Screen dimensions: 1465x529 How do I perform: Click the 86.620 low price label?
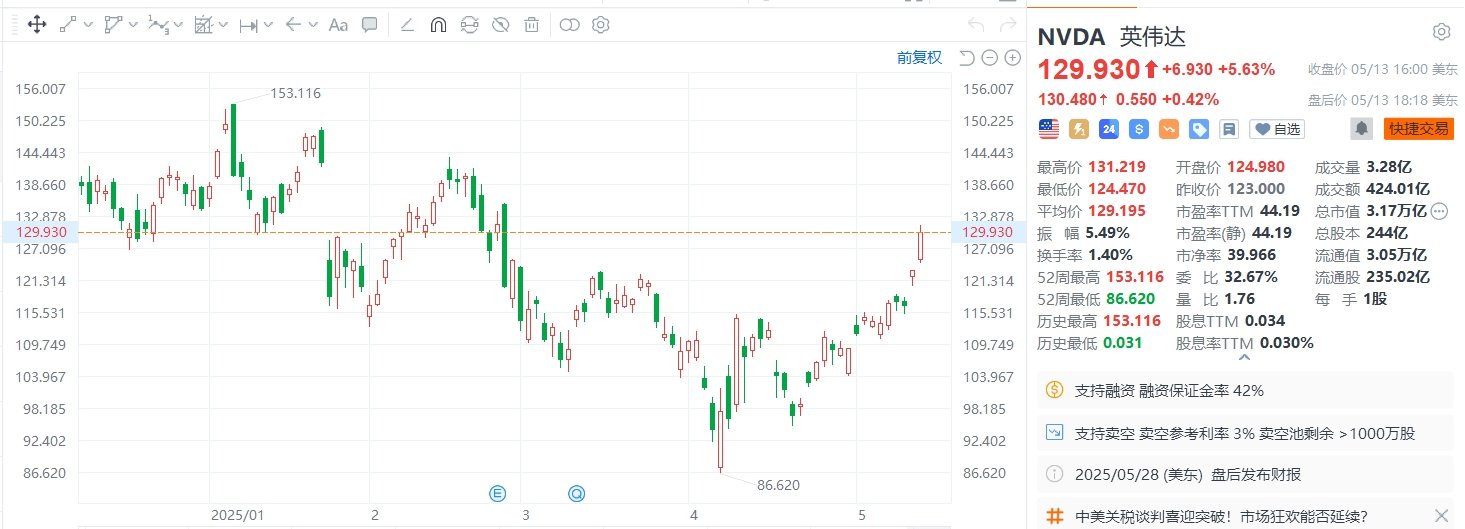[778, 485]
